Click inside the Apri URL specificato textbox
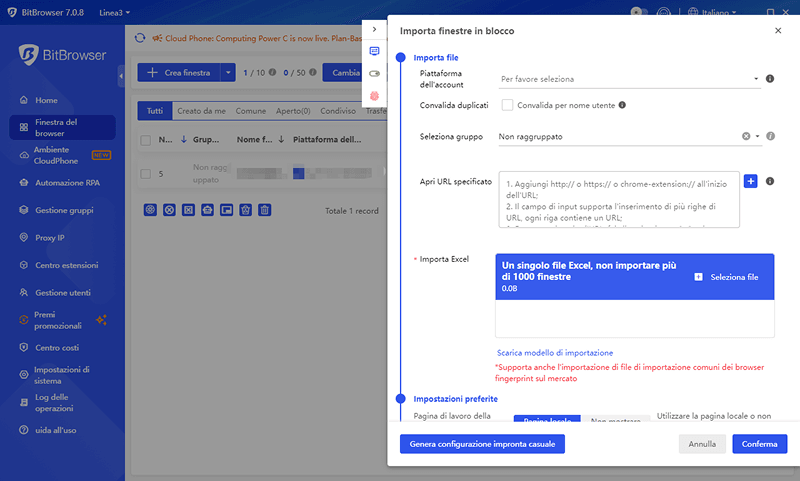Image resolution: width=800 pixels, height=481 pixels. tap(618, 199)
